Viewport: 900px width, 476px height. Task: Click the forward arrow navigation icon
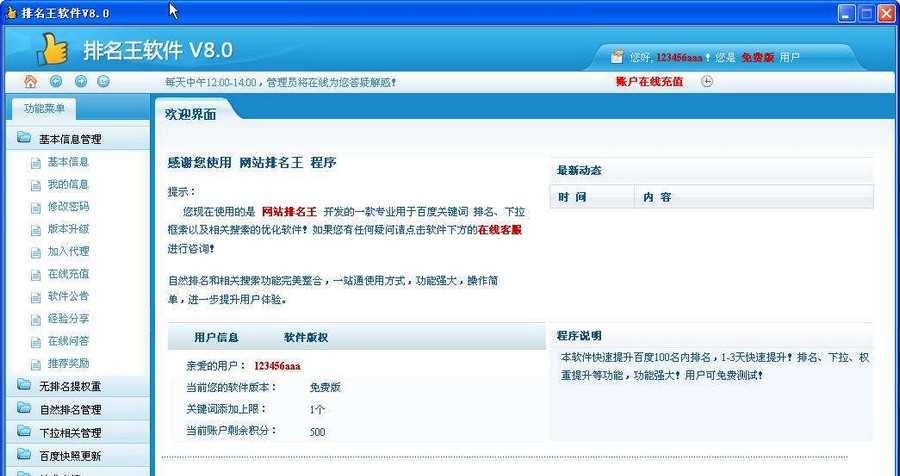coord(81,82)
